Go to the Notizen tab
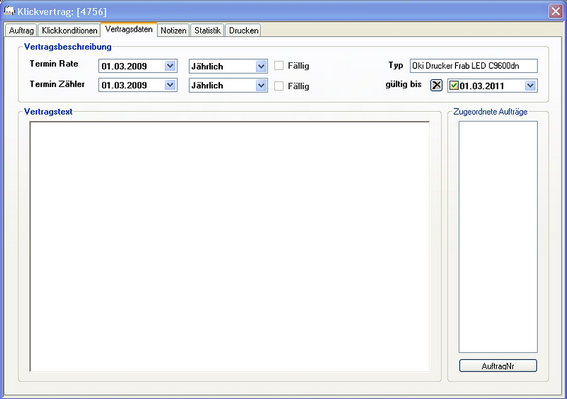 click(x=173, y=30)
